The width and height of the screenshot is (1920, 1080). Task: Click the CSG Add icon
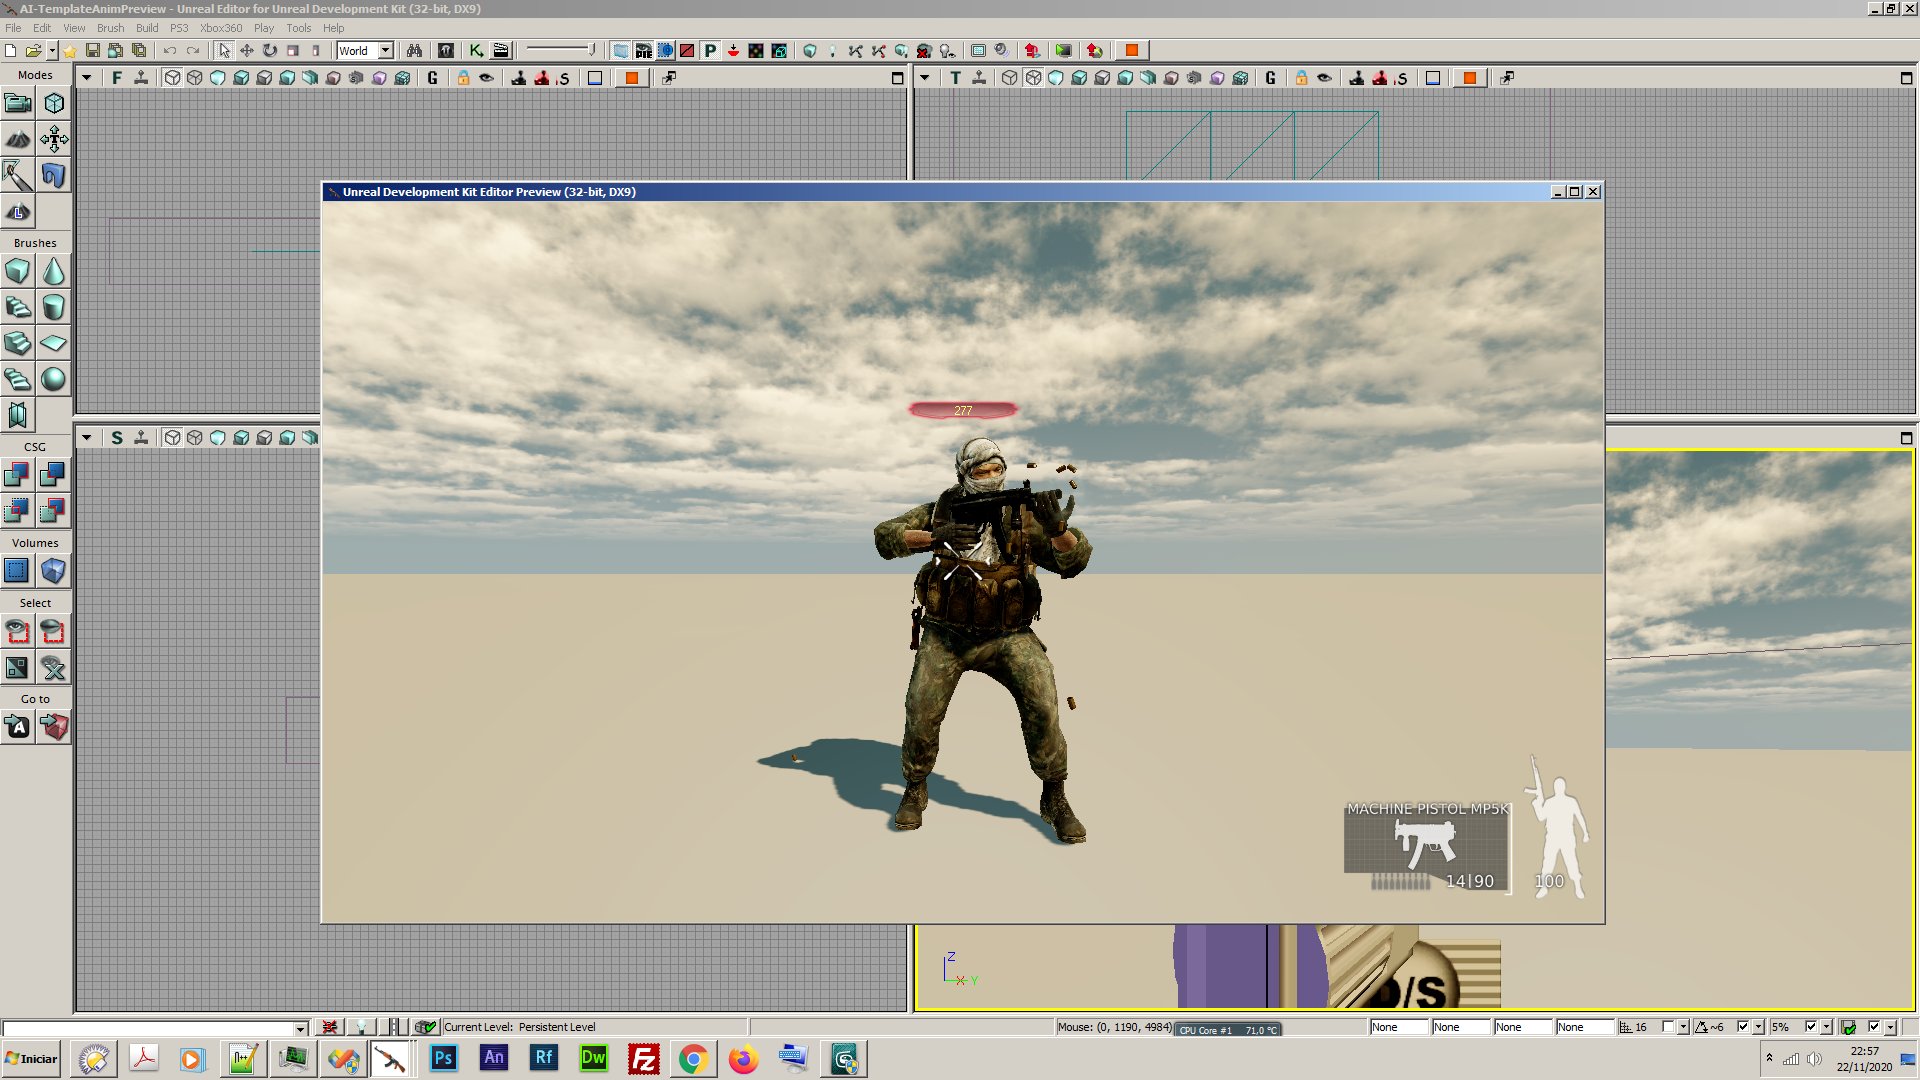tap(18, 474)
